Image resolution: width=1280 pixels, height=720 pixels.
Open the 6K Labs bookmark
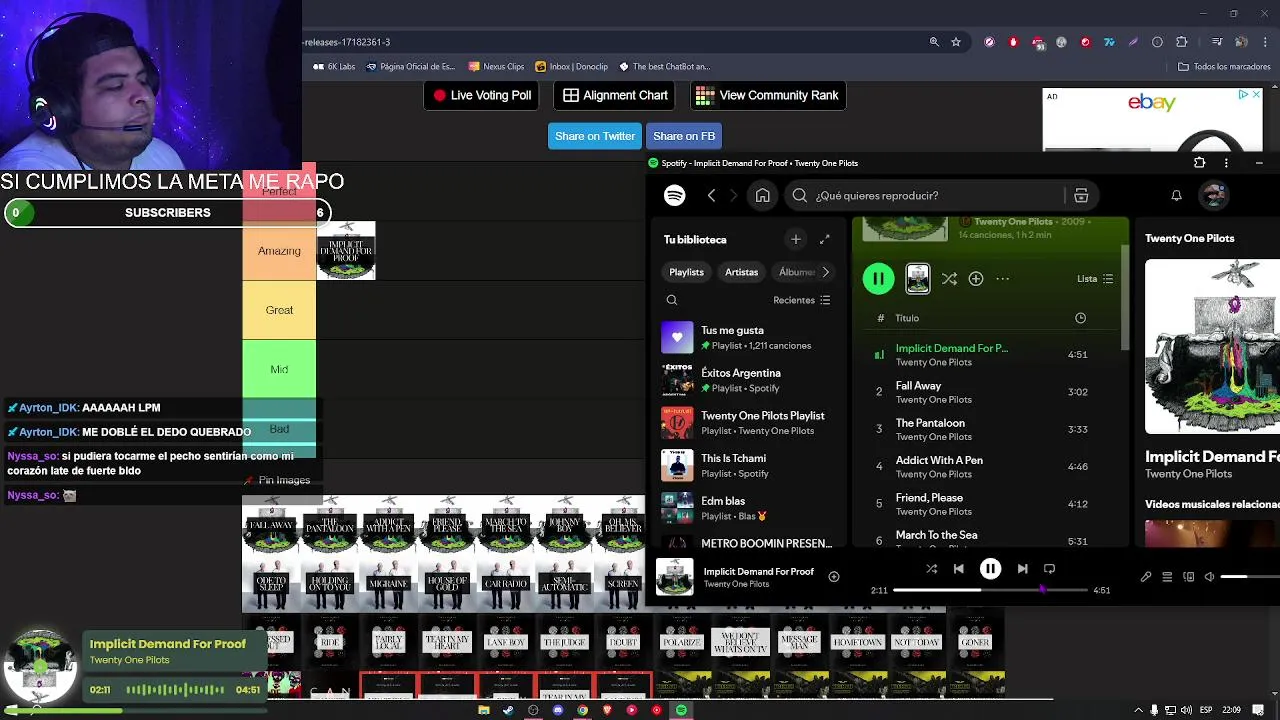(x=334, y=67)
